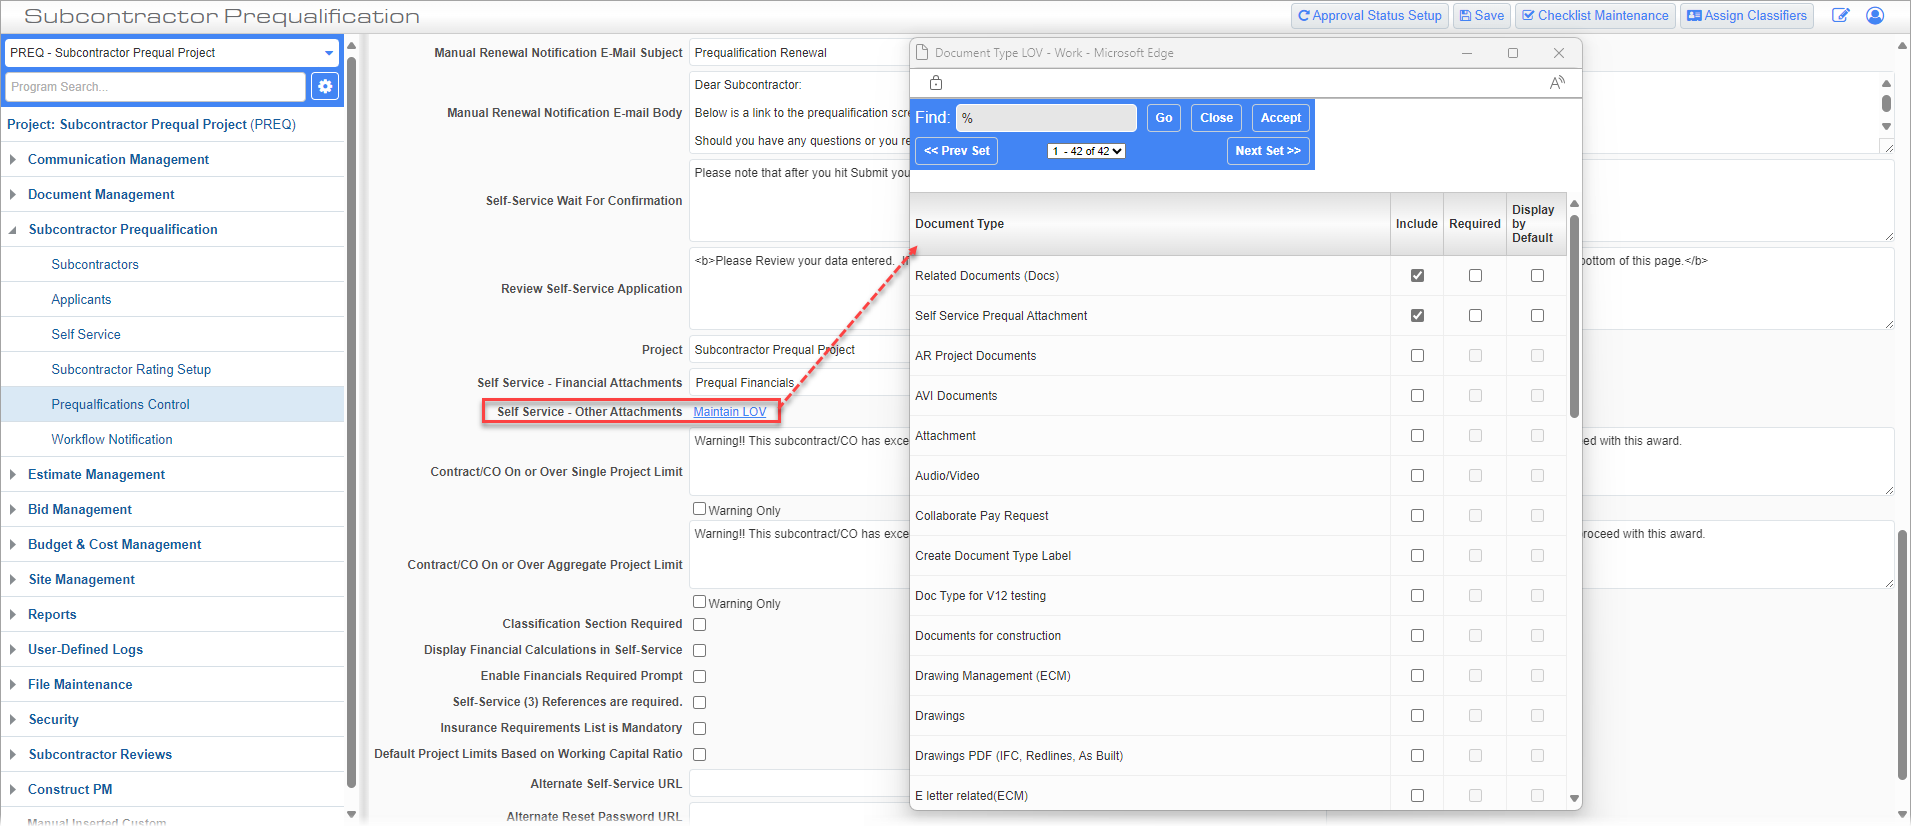Viewport: 1911px width, 827px height.
Task: Click the main page vertical scrollbar
Action: pyautogui.click(x=1902, y=654)
